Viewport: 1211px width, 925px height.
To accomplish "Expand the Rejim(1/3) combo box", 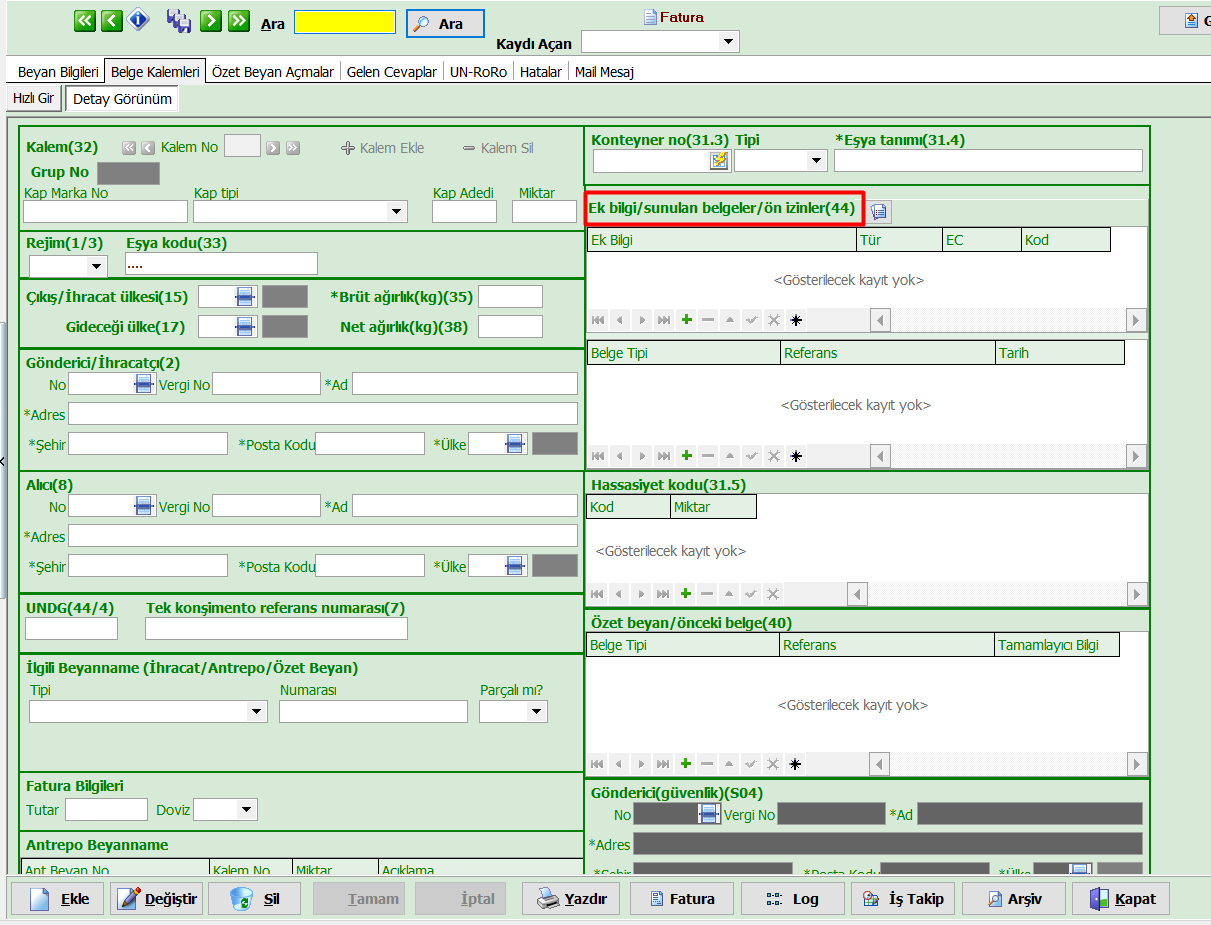I will (96, 266).
